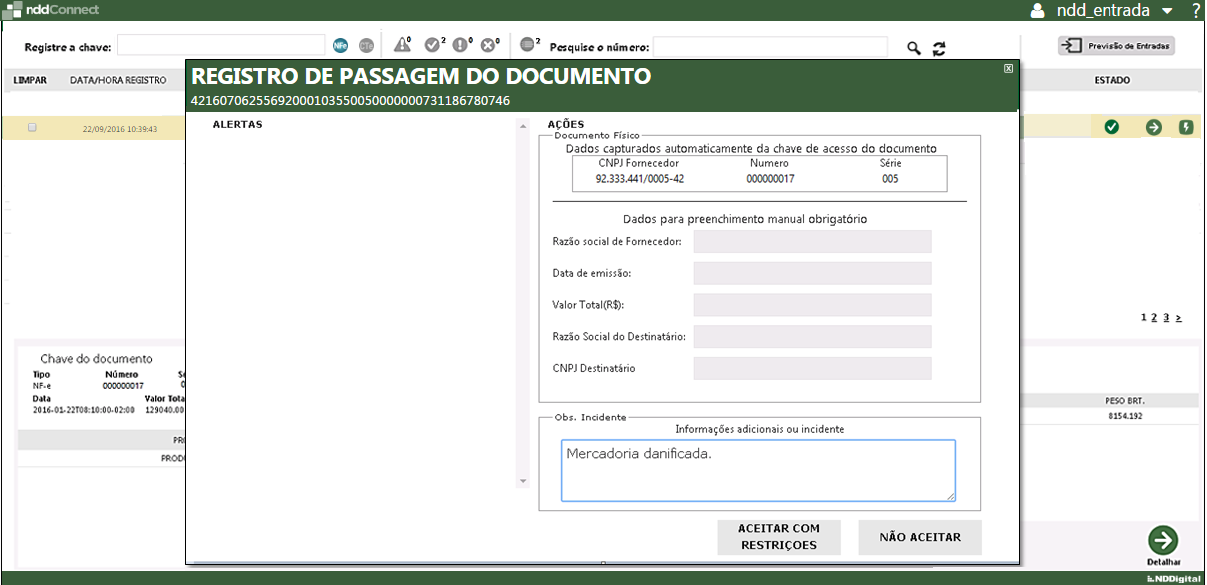The image size is (1207, 585).
Task: Click the NFe document type icon
Action: coord(341,46)
